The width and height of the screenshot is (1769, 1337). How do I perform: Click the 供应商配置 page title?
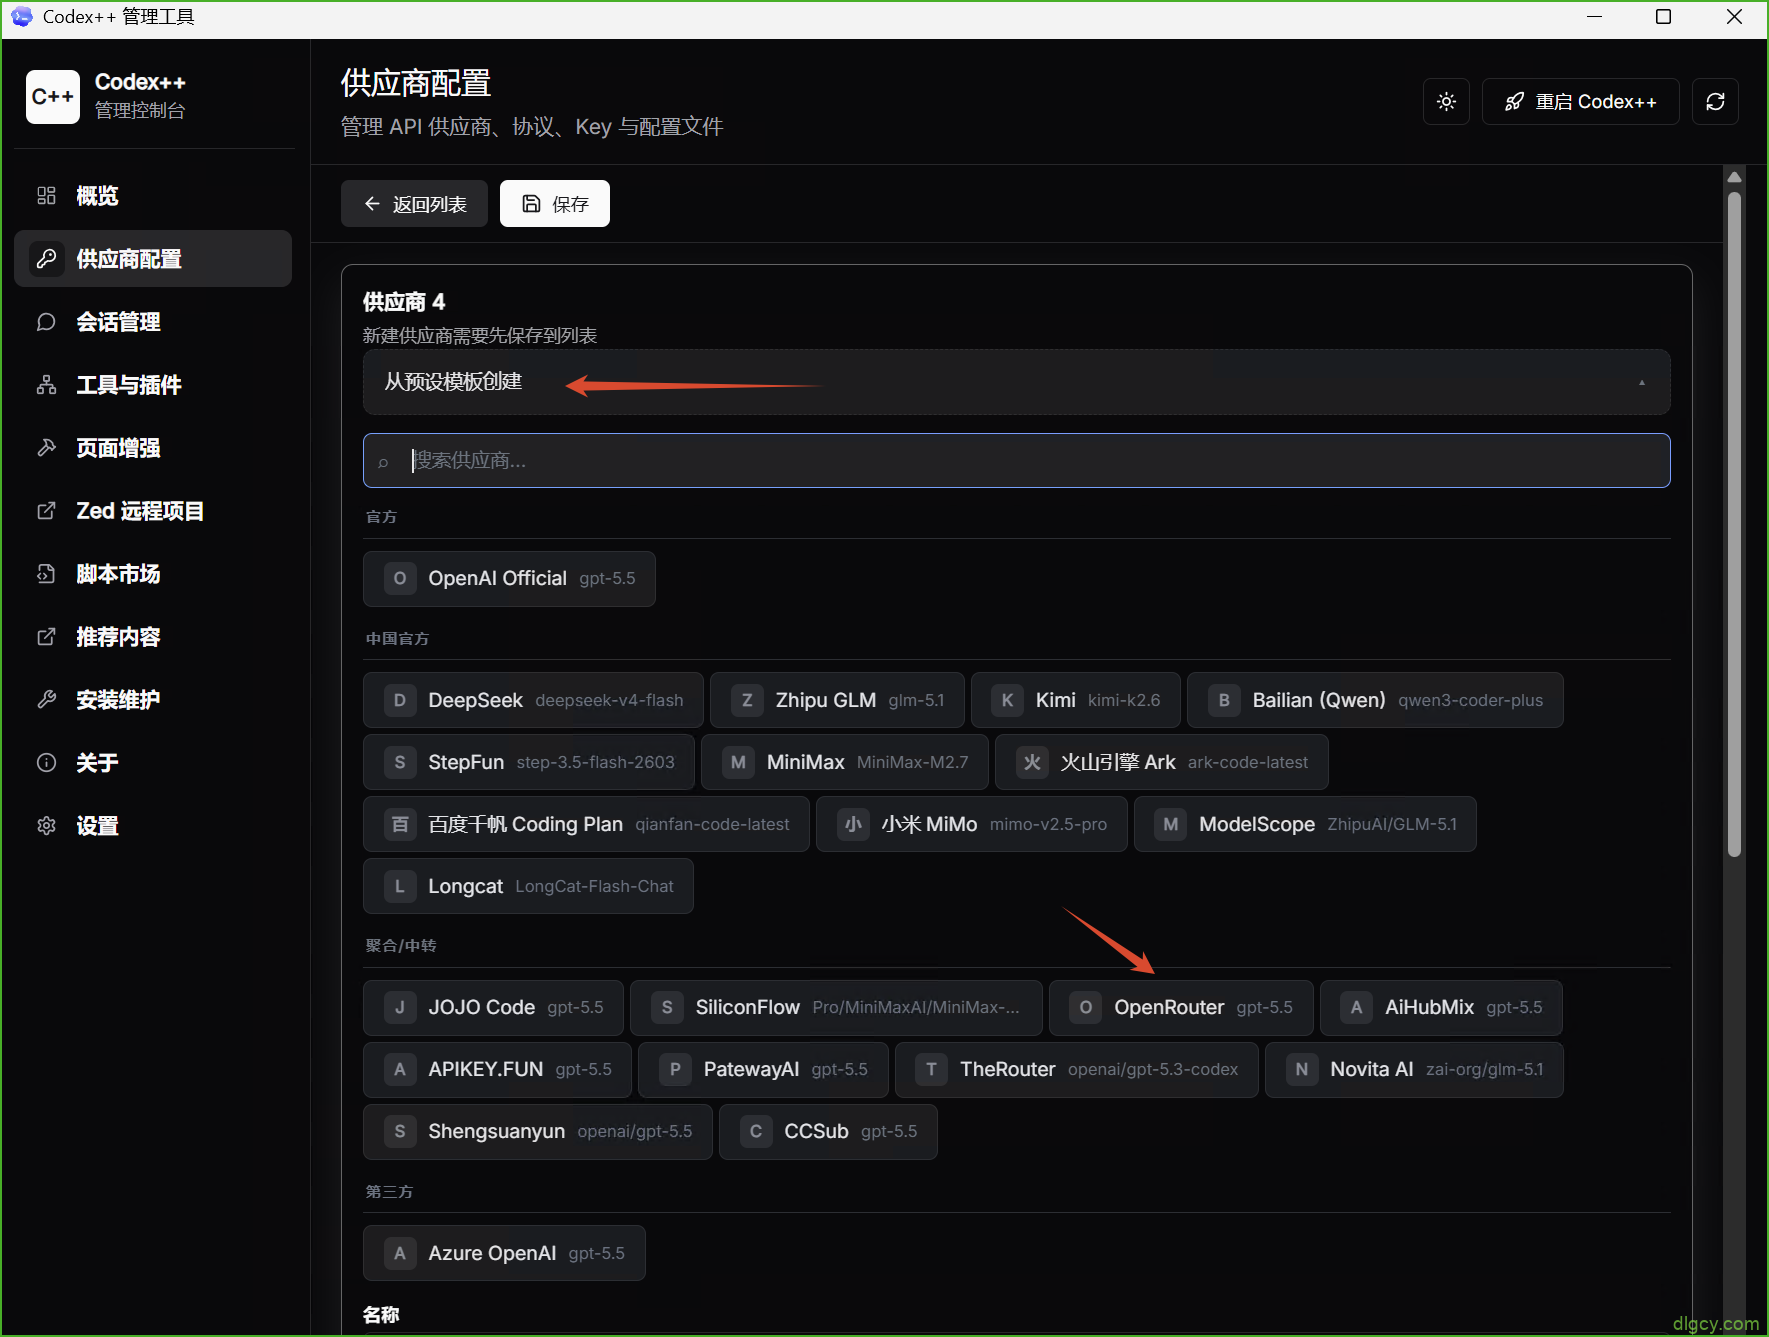point(416,83)
